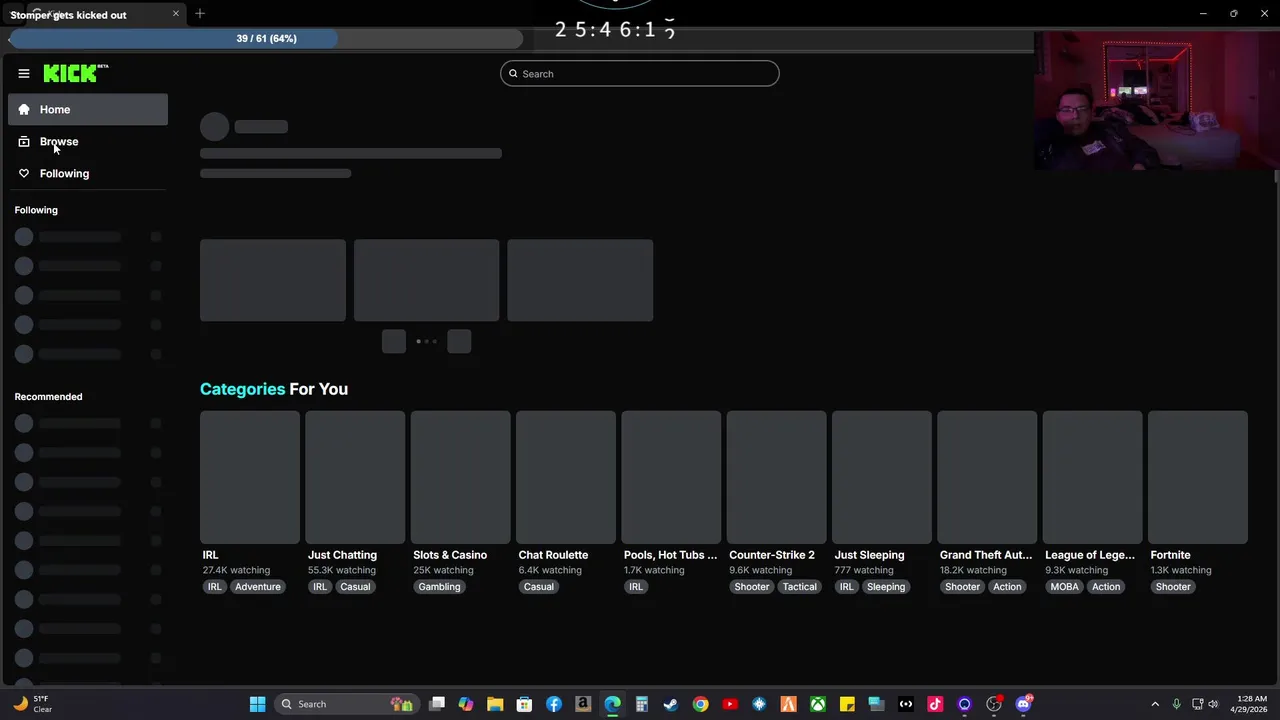Open volume control in system tray
Screen dimensions: 1280x720
coord(1213,704)
